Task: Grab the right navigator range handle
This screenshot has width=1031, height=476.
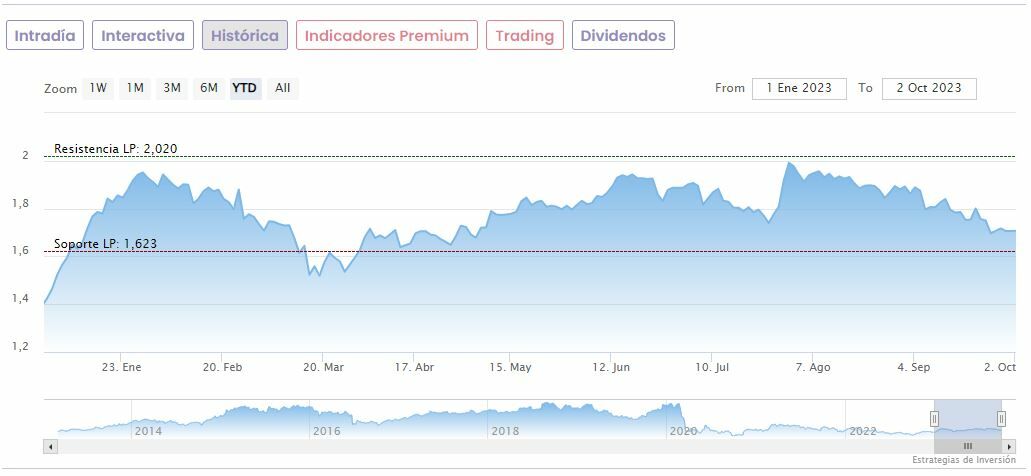Action: (x=1001, y=418)
